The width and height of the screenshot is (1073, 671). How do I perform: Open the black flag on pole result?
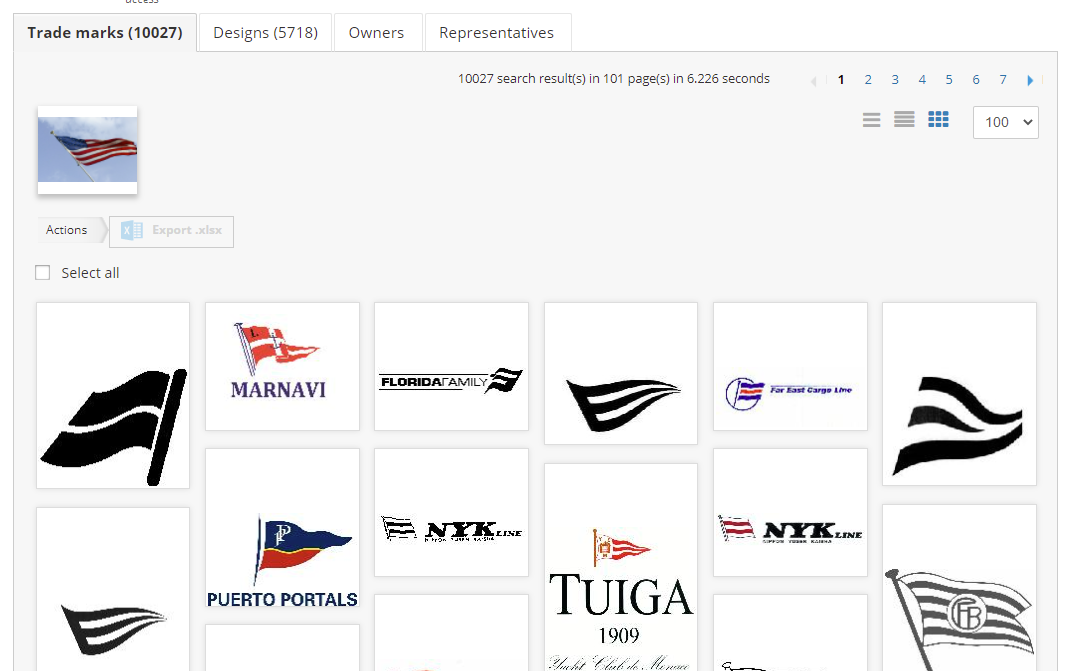pyautogui.click(x=113, y=395)
